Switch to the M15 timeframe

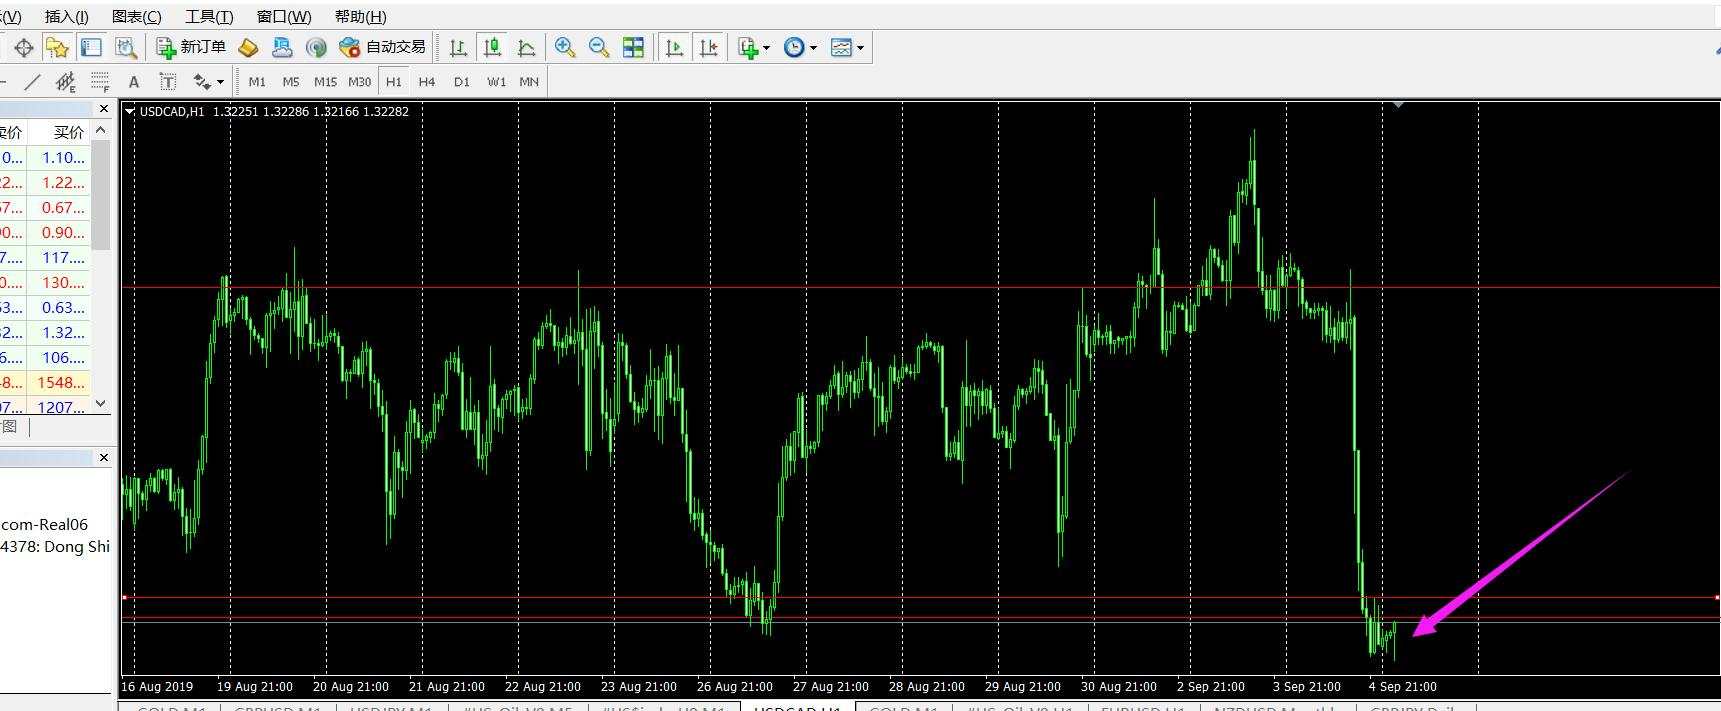[325, 82]
